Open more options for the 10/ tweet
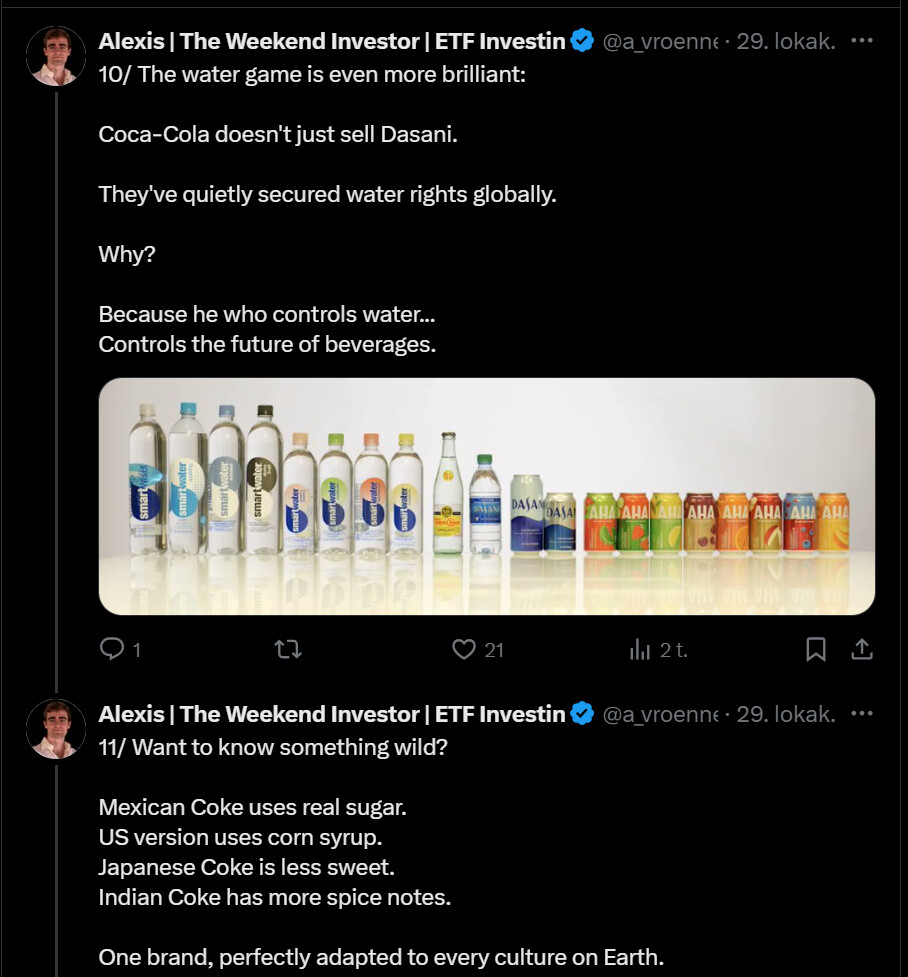Viewport: 908px width, 977px height. pyautogui.click(x=861, y=41)
